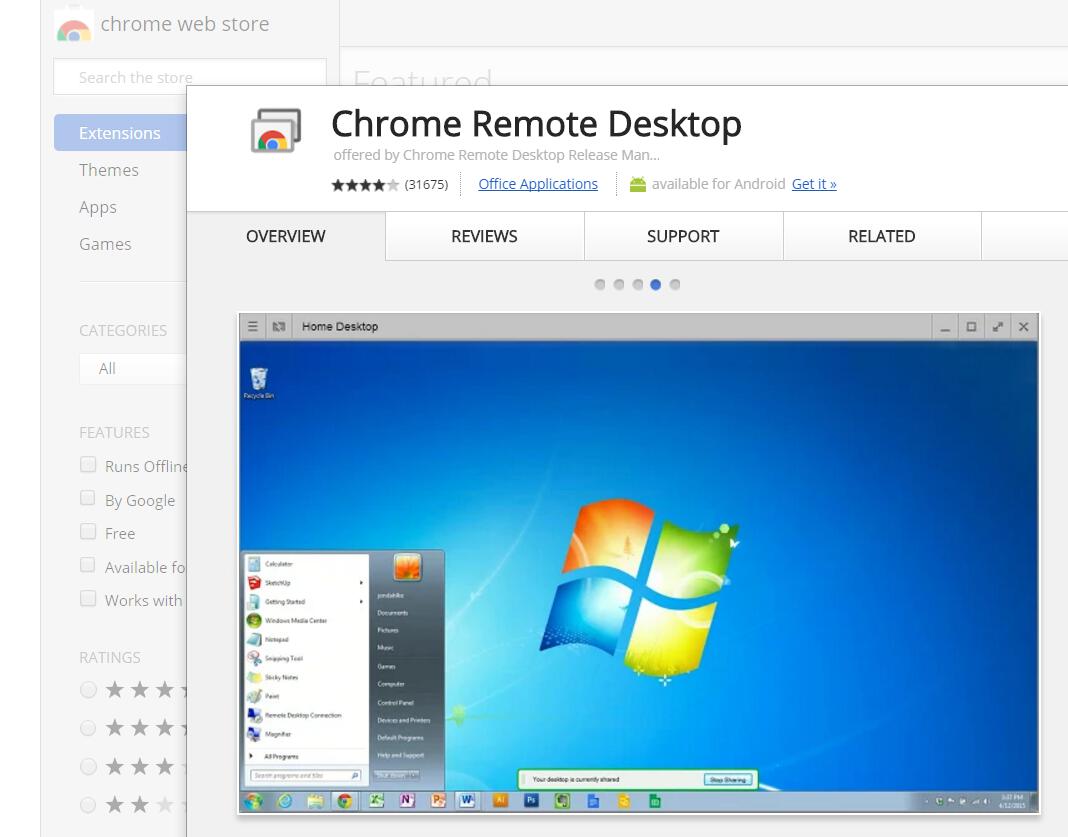Open Evernote from the taskbar
This screenshot has height=837, width=1068.
pos(562,801)
